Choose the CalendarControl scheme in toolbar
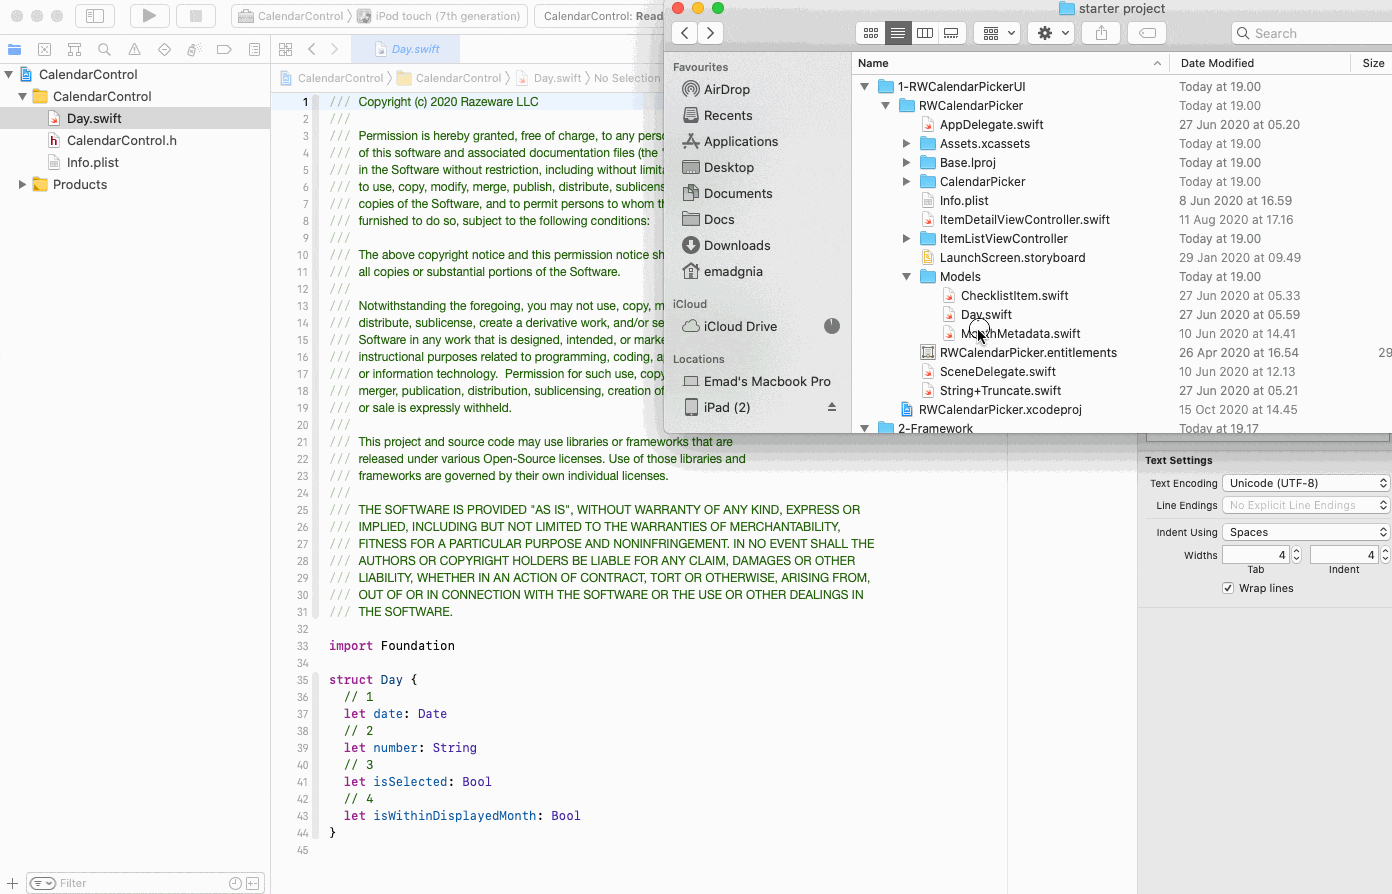 pyautogui.click(x=291, y=16)
